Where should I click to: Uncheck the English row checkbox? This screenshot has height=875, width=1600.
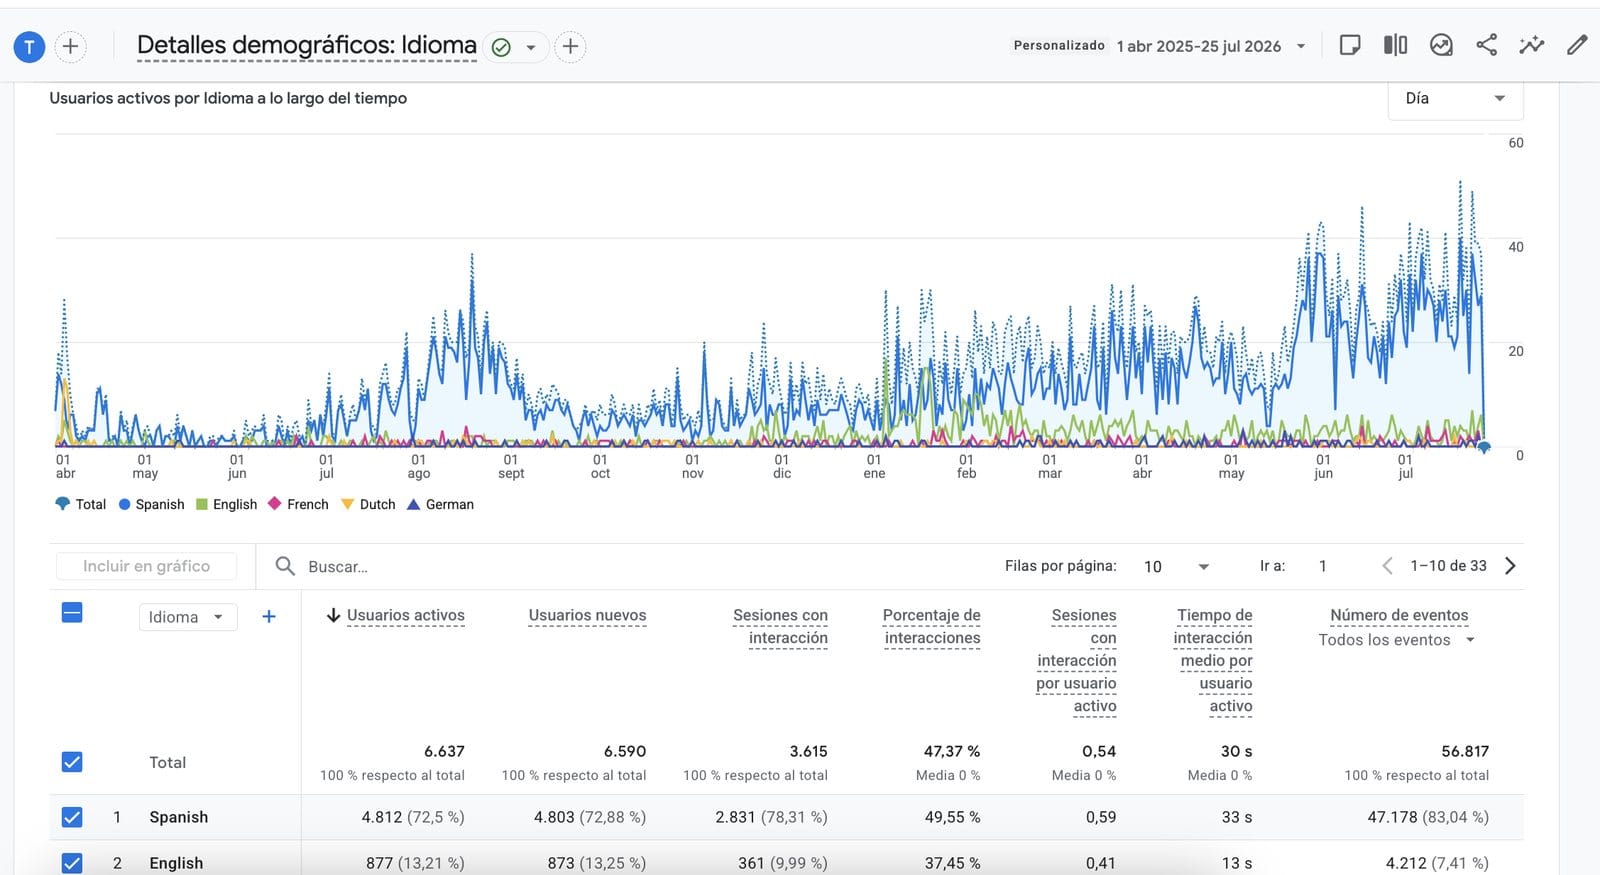72,862
